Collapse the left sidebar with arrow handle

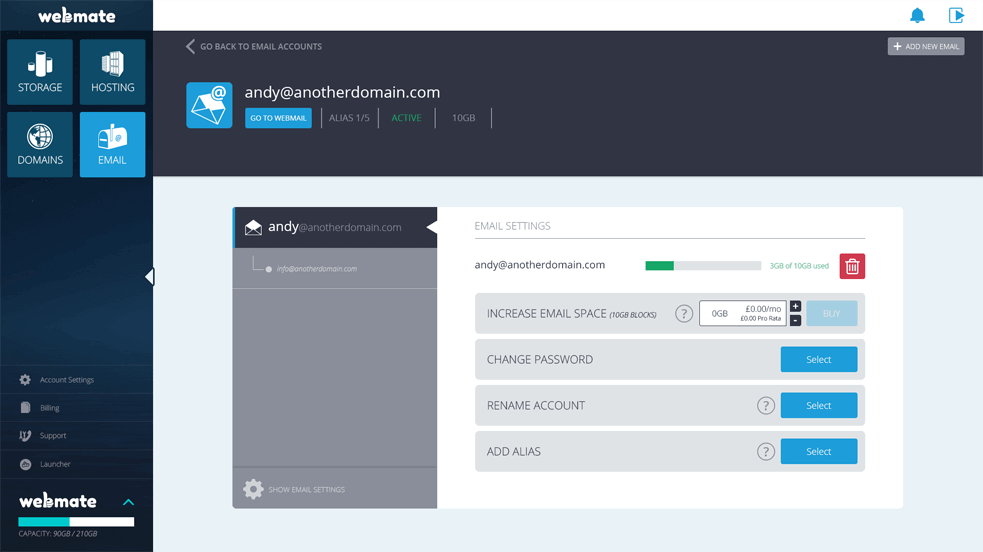pos(149,276)
